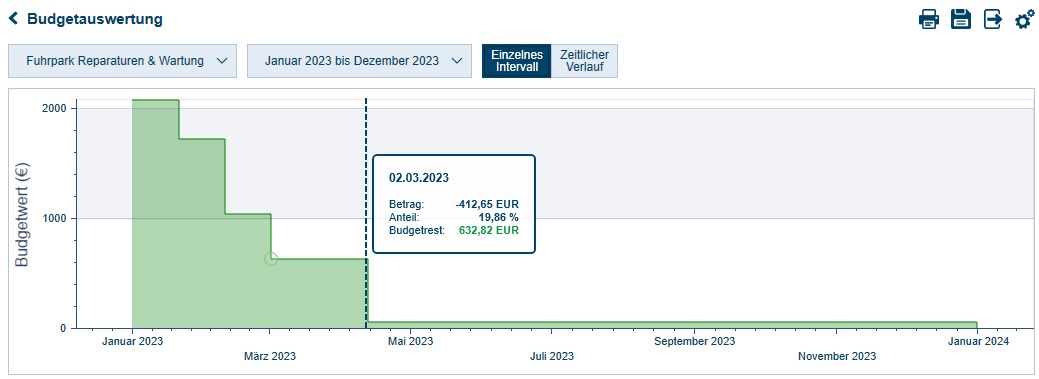This screenshot has height=379, width=1039.
Task: Go back using the left chevron icon
Action: click(x=13, y=19)
